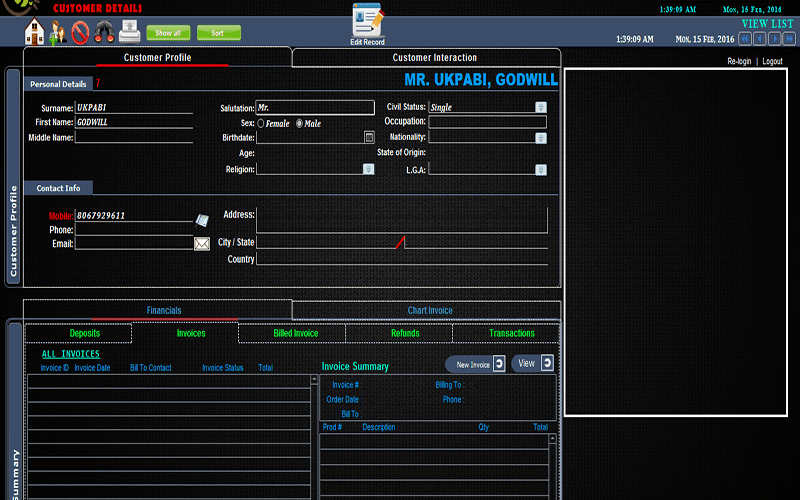The image size is (800, 500).
Task: Open the Billed Invoice tab
Action: pos(295,333)
